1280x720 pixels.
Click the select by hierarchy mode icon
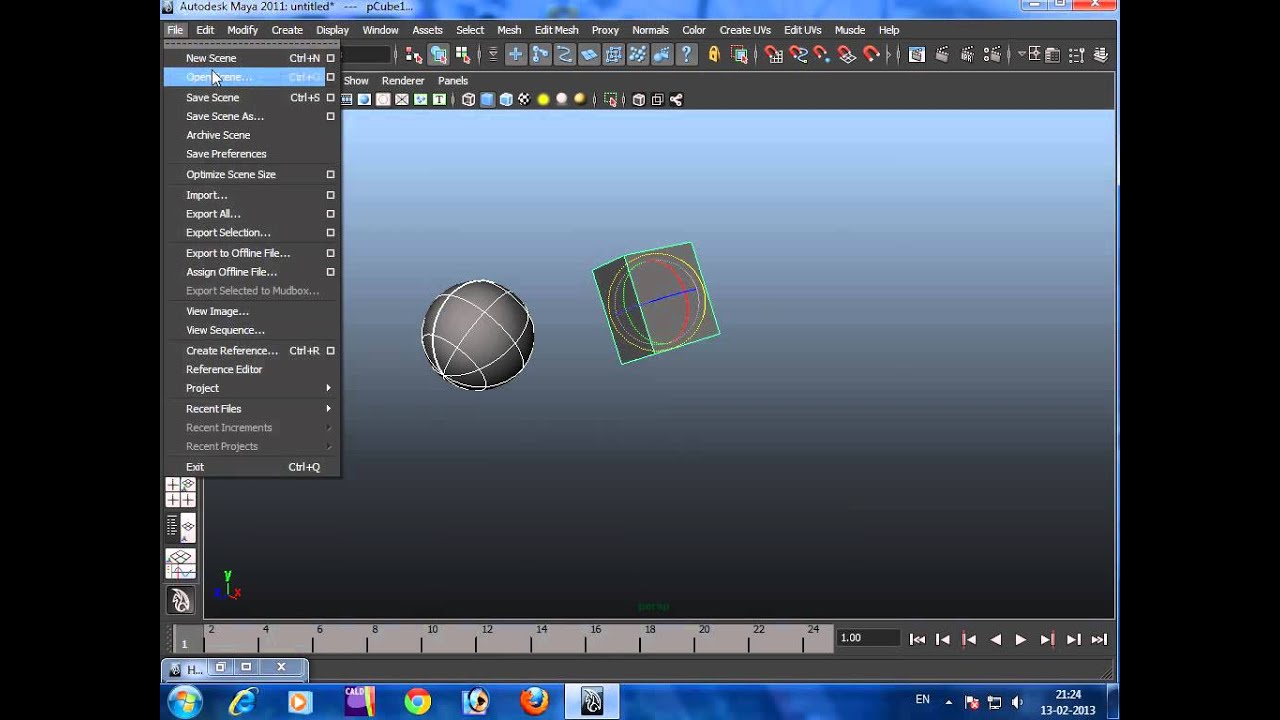click(x=414, y=55)
